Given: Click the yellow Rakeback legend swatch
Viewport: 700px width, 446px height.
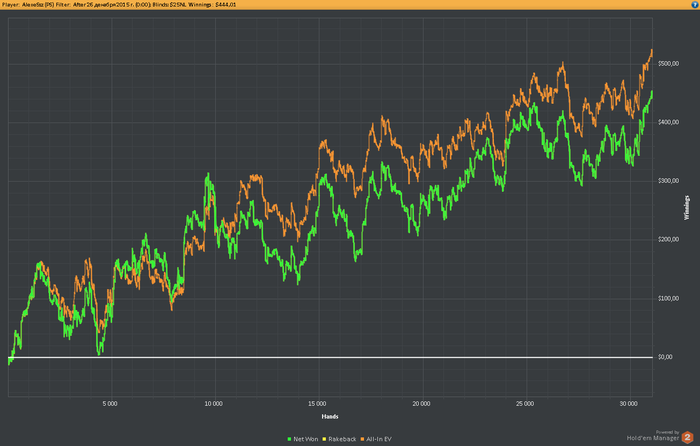Looking at the screenshot, I should [x=324, y=439].
